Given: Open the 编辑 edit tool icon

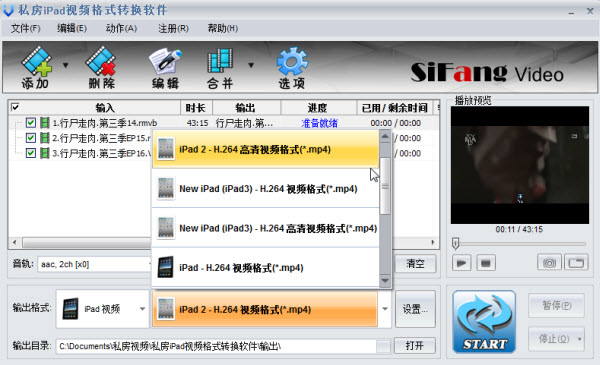Looking at the screenshot, I should 165,68.
